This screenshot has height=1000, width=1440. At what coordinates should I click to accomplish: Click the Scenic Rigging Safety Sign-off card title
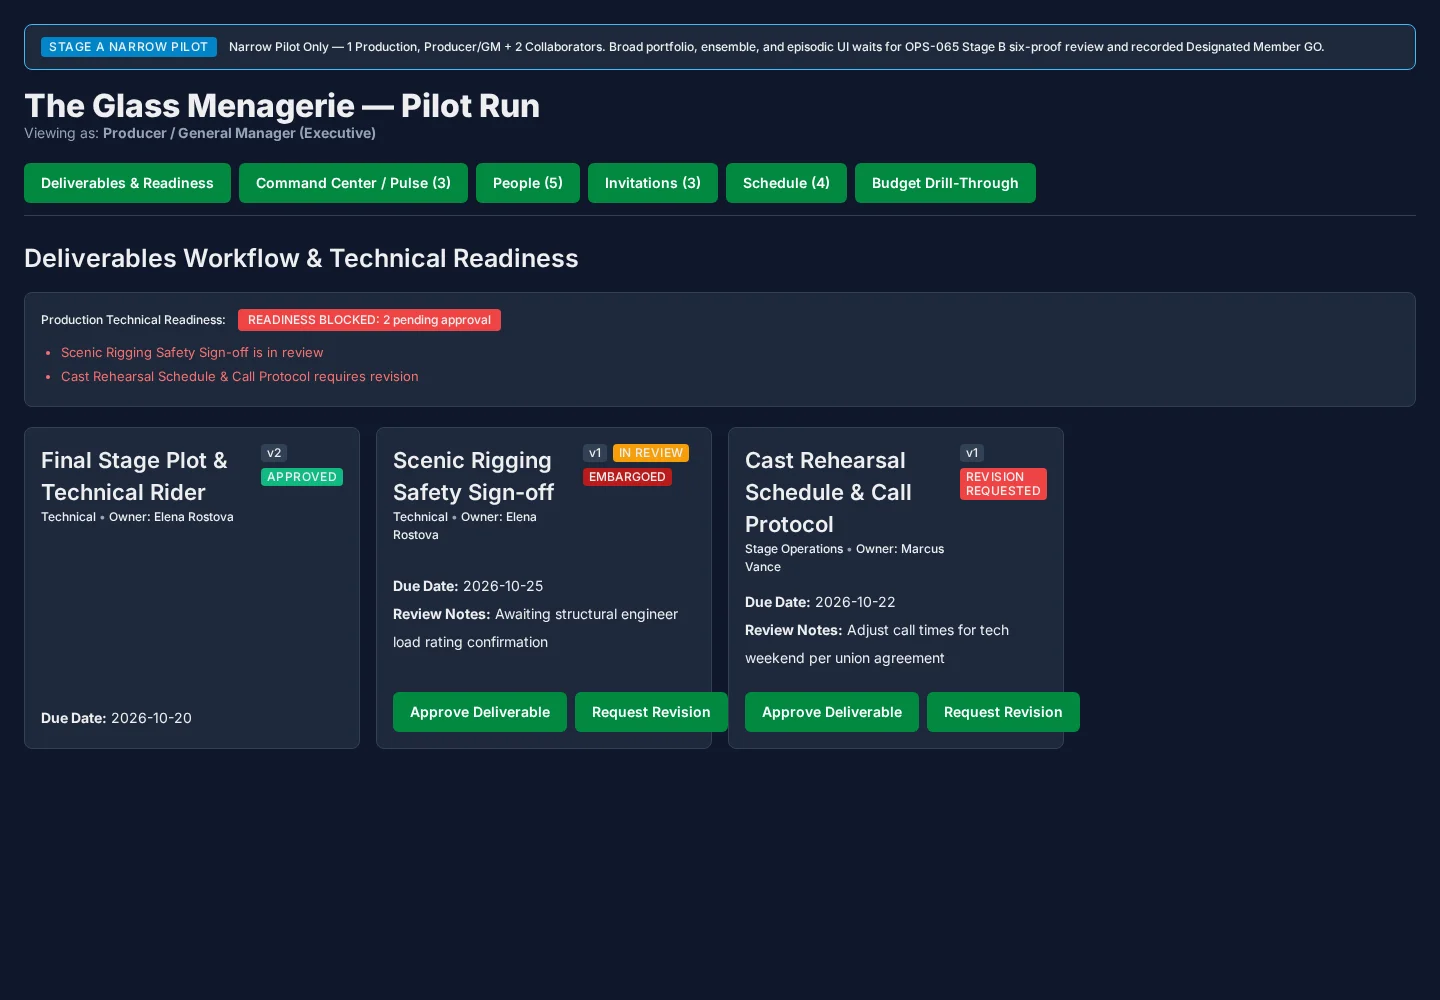coord(473,476)
